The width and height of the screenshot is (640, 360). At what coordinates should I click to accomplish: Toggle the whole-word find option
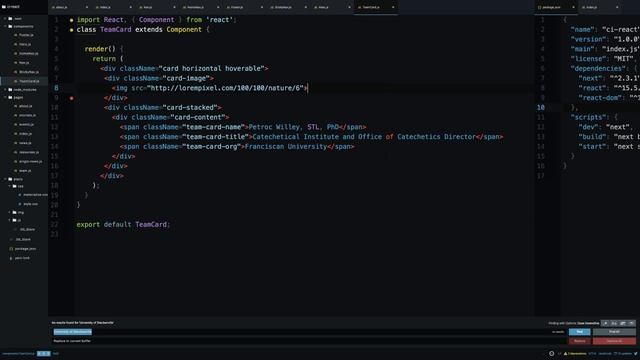(631, 323)
